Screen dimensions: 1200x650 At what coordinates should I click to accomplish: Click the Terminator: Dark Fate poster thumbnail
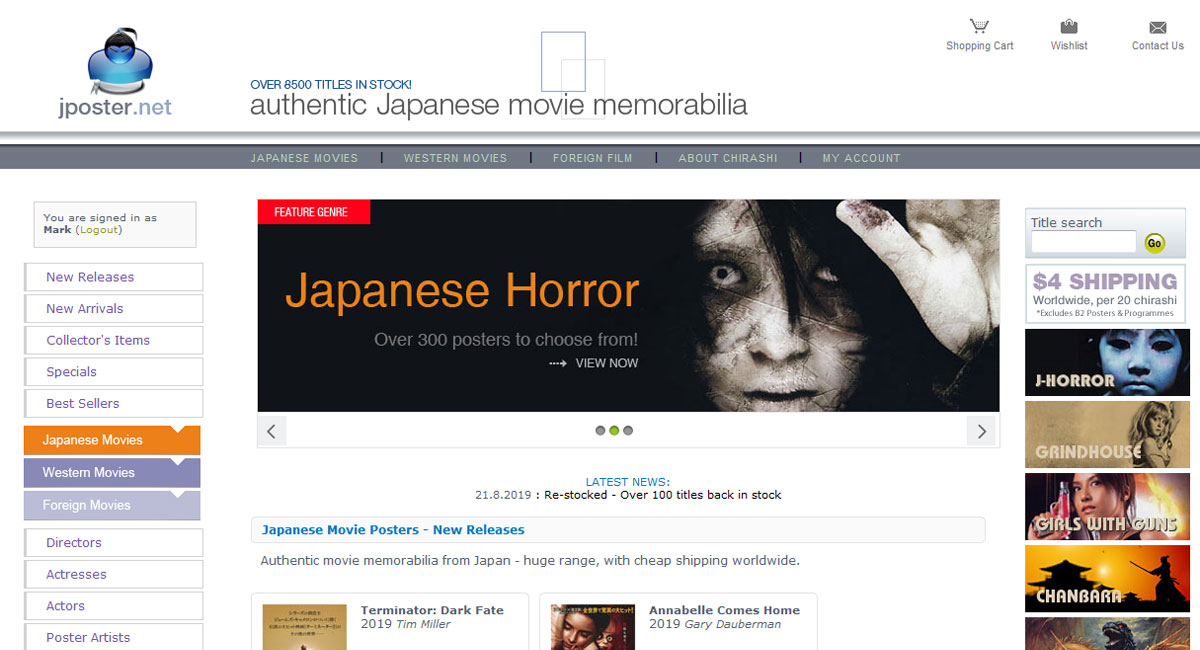point(305,627)
